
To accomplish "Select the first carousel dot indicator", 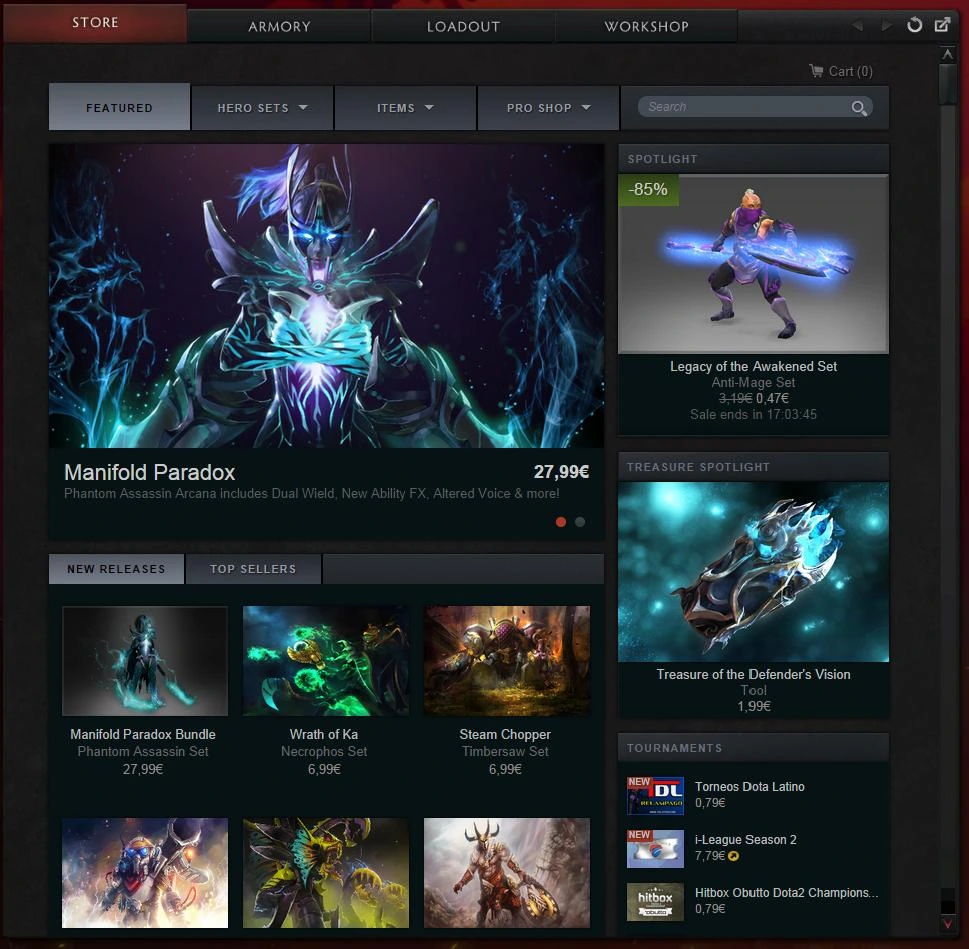I will pos(561,522).
